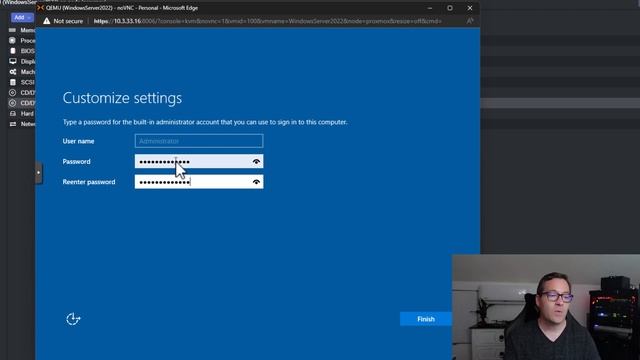Close the QEMU noVNC Edge window
Image resolution: width=640 pixels, height=360 pixels.
470,8
